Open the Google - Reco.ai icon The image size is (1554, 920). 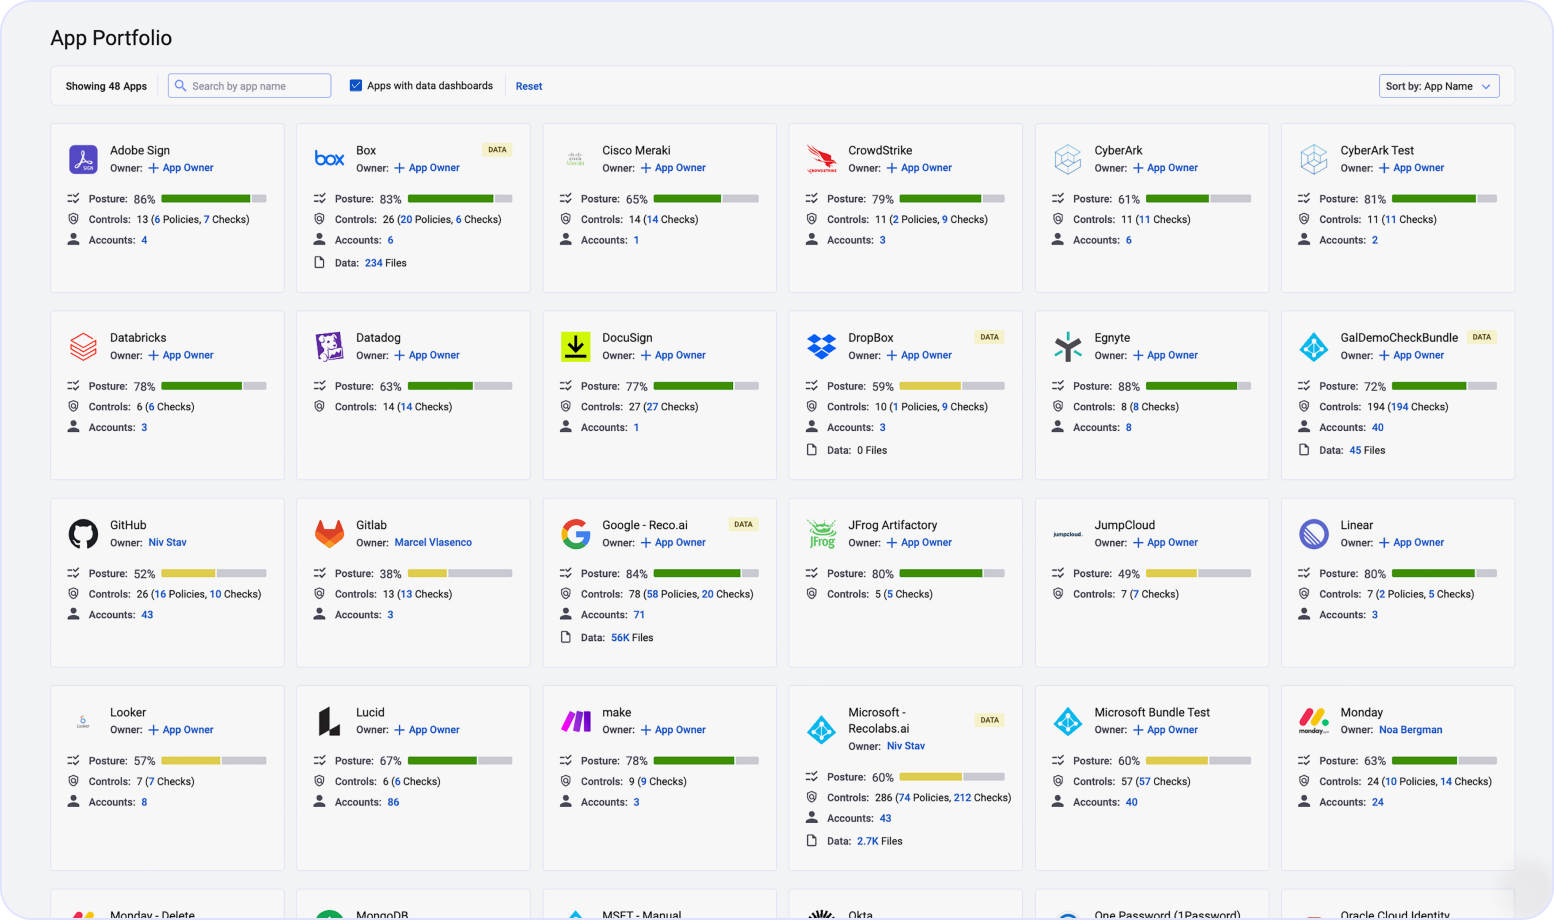575,534
